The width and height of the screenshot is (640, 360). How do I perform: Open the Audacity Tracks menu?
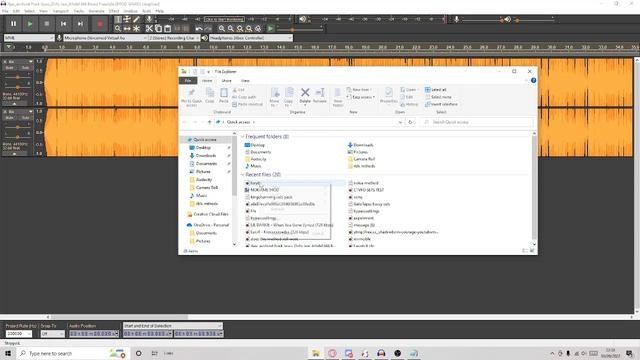click(x=79, y=11)
